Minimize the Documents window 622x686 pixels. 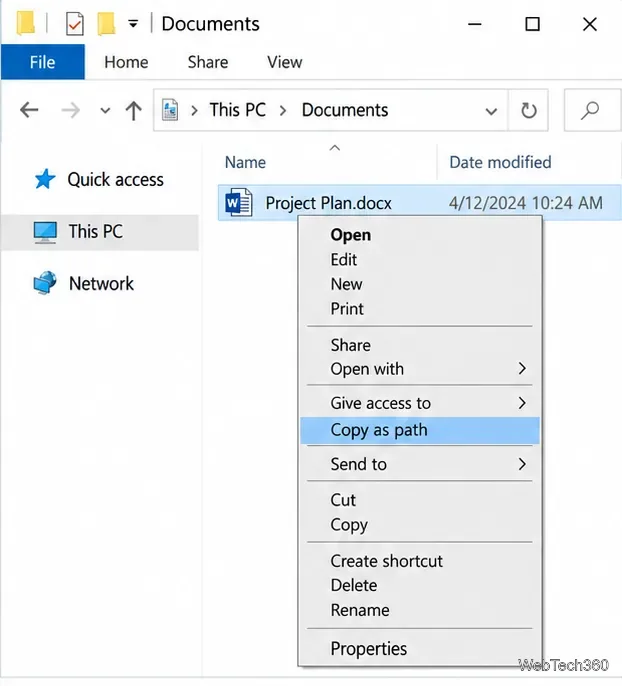[475, 24]
